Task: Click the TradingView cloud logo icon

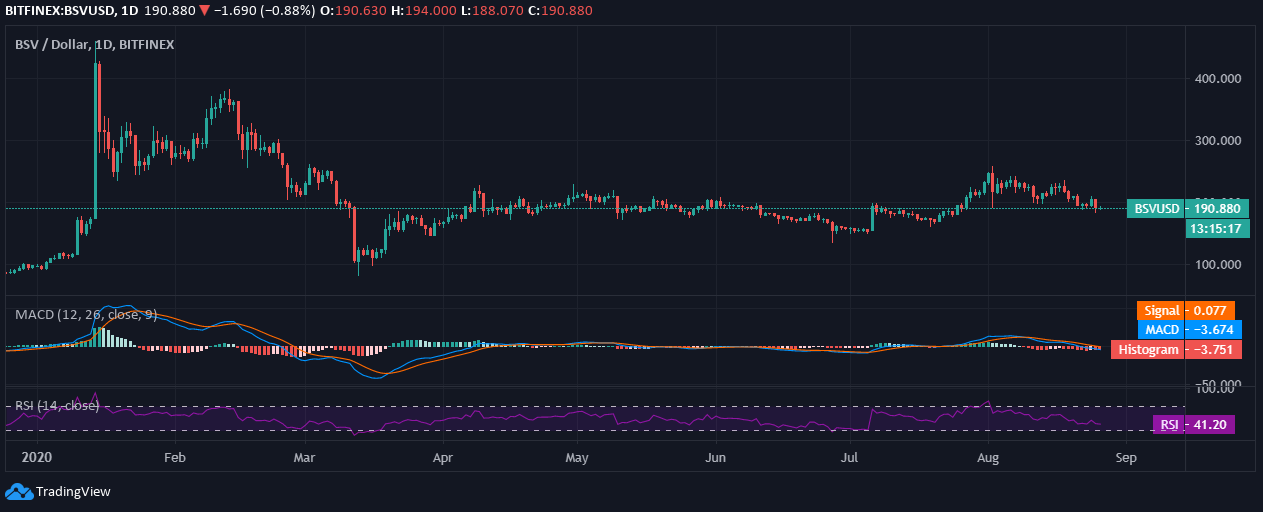Action: point(19,491)
